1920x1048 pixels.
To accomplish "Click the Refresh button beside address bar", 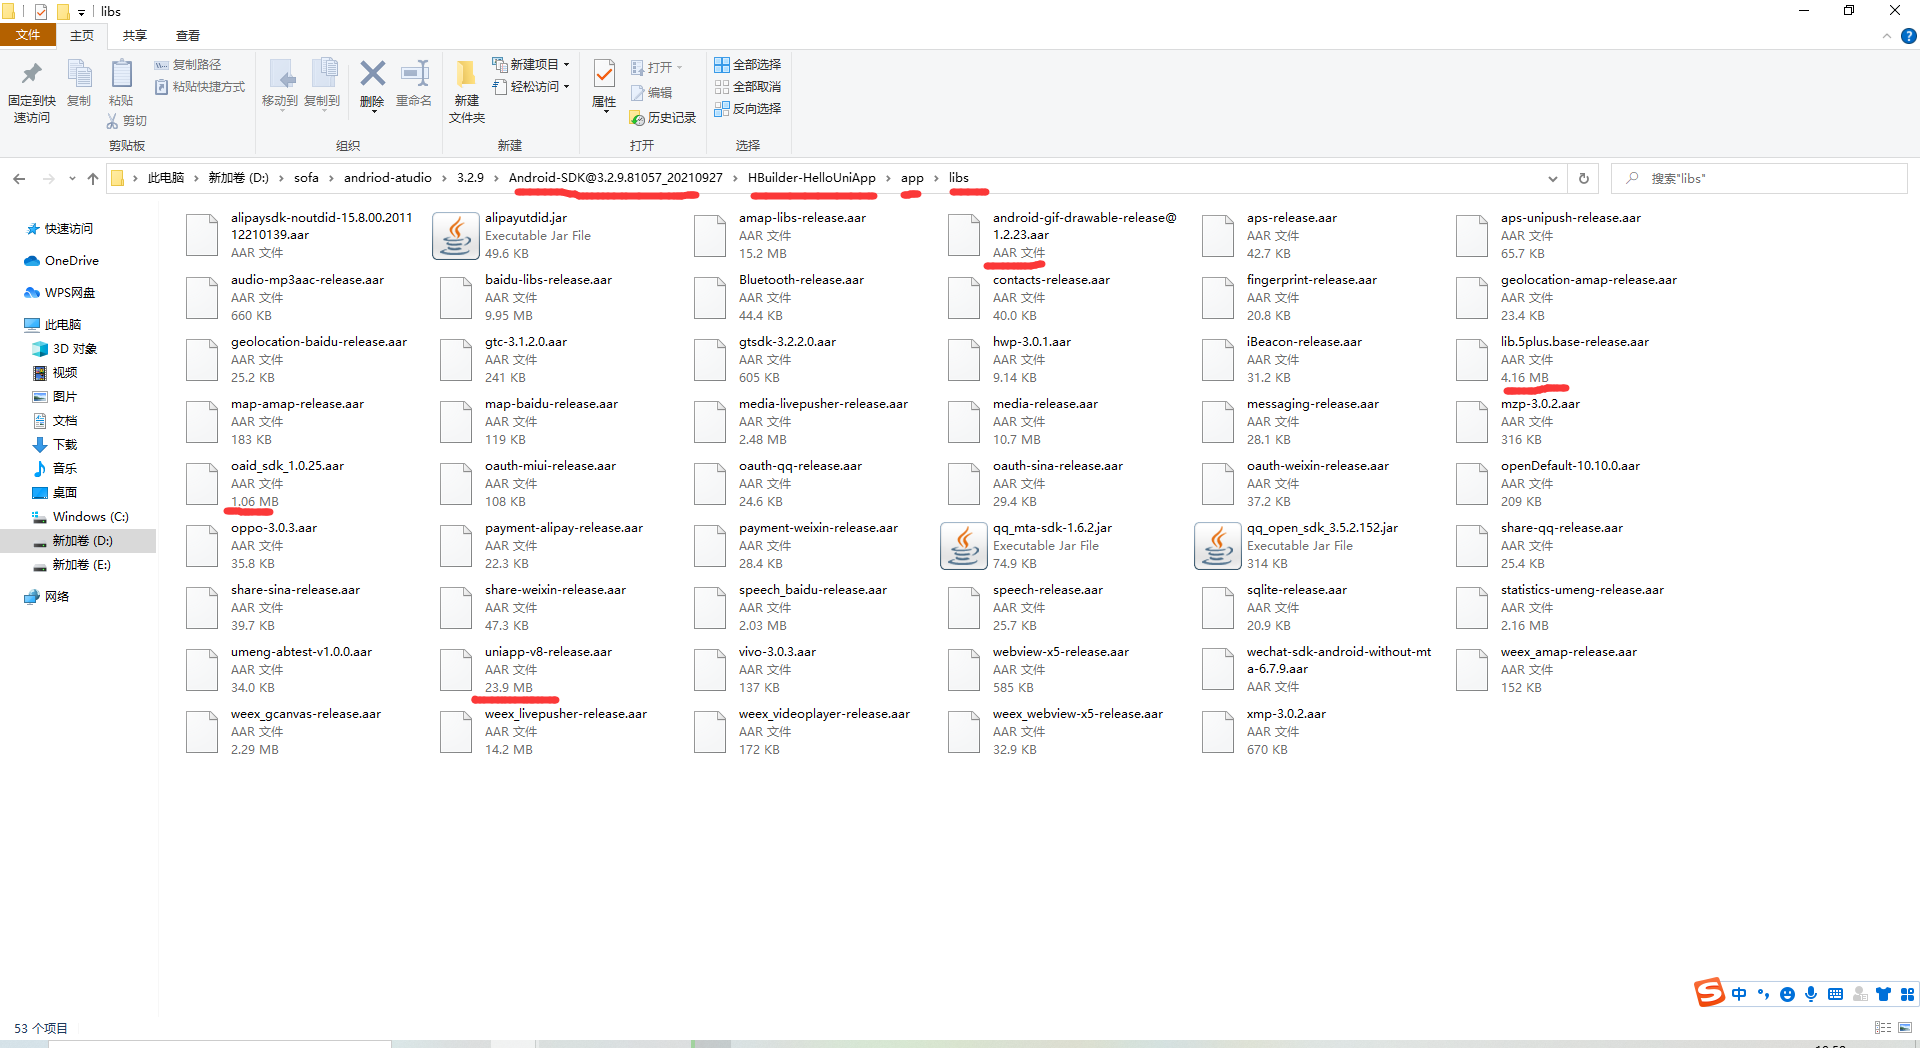I will [1583, 179].
